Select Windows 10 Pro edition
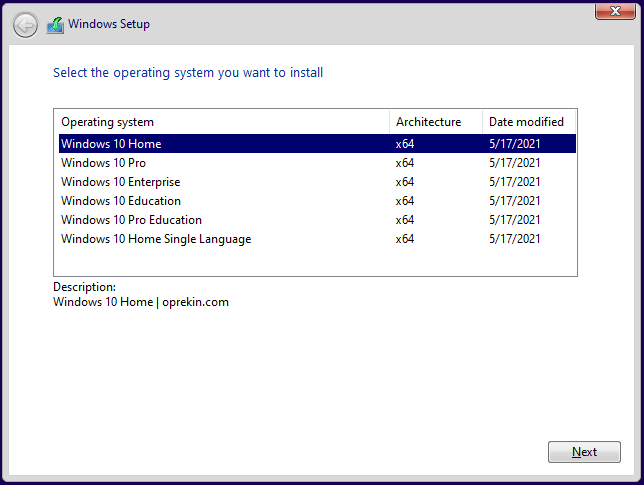Image resolution: width=644 pixels, height=485 pixels. point(104,163)
